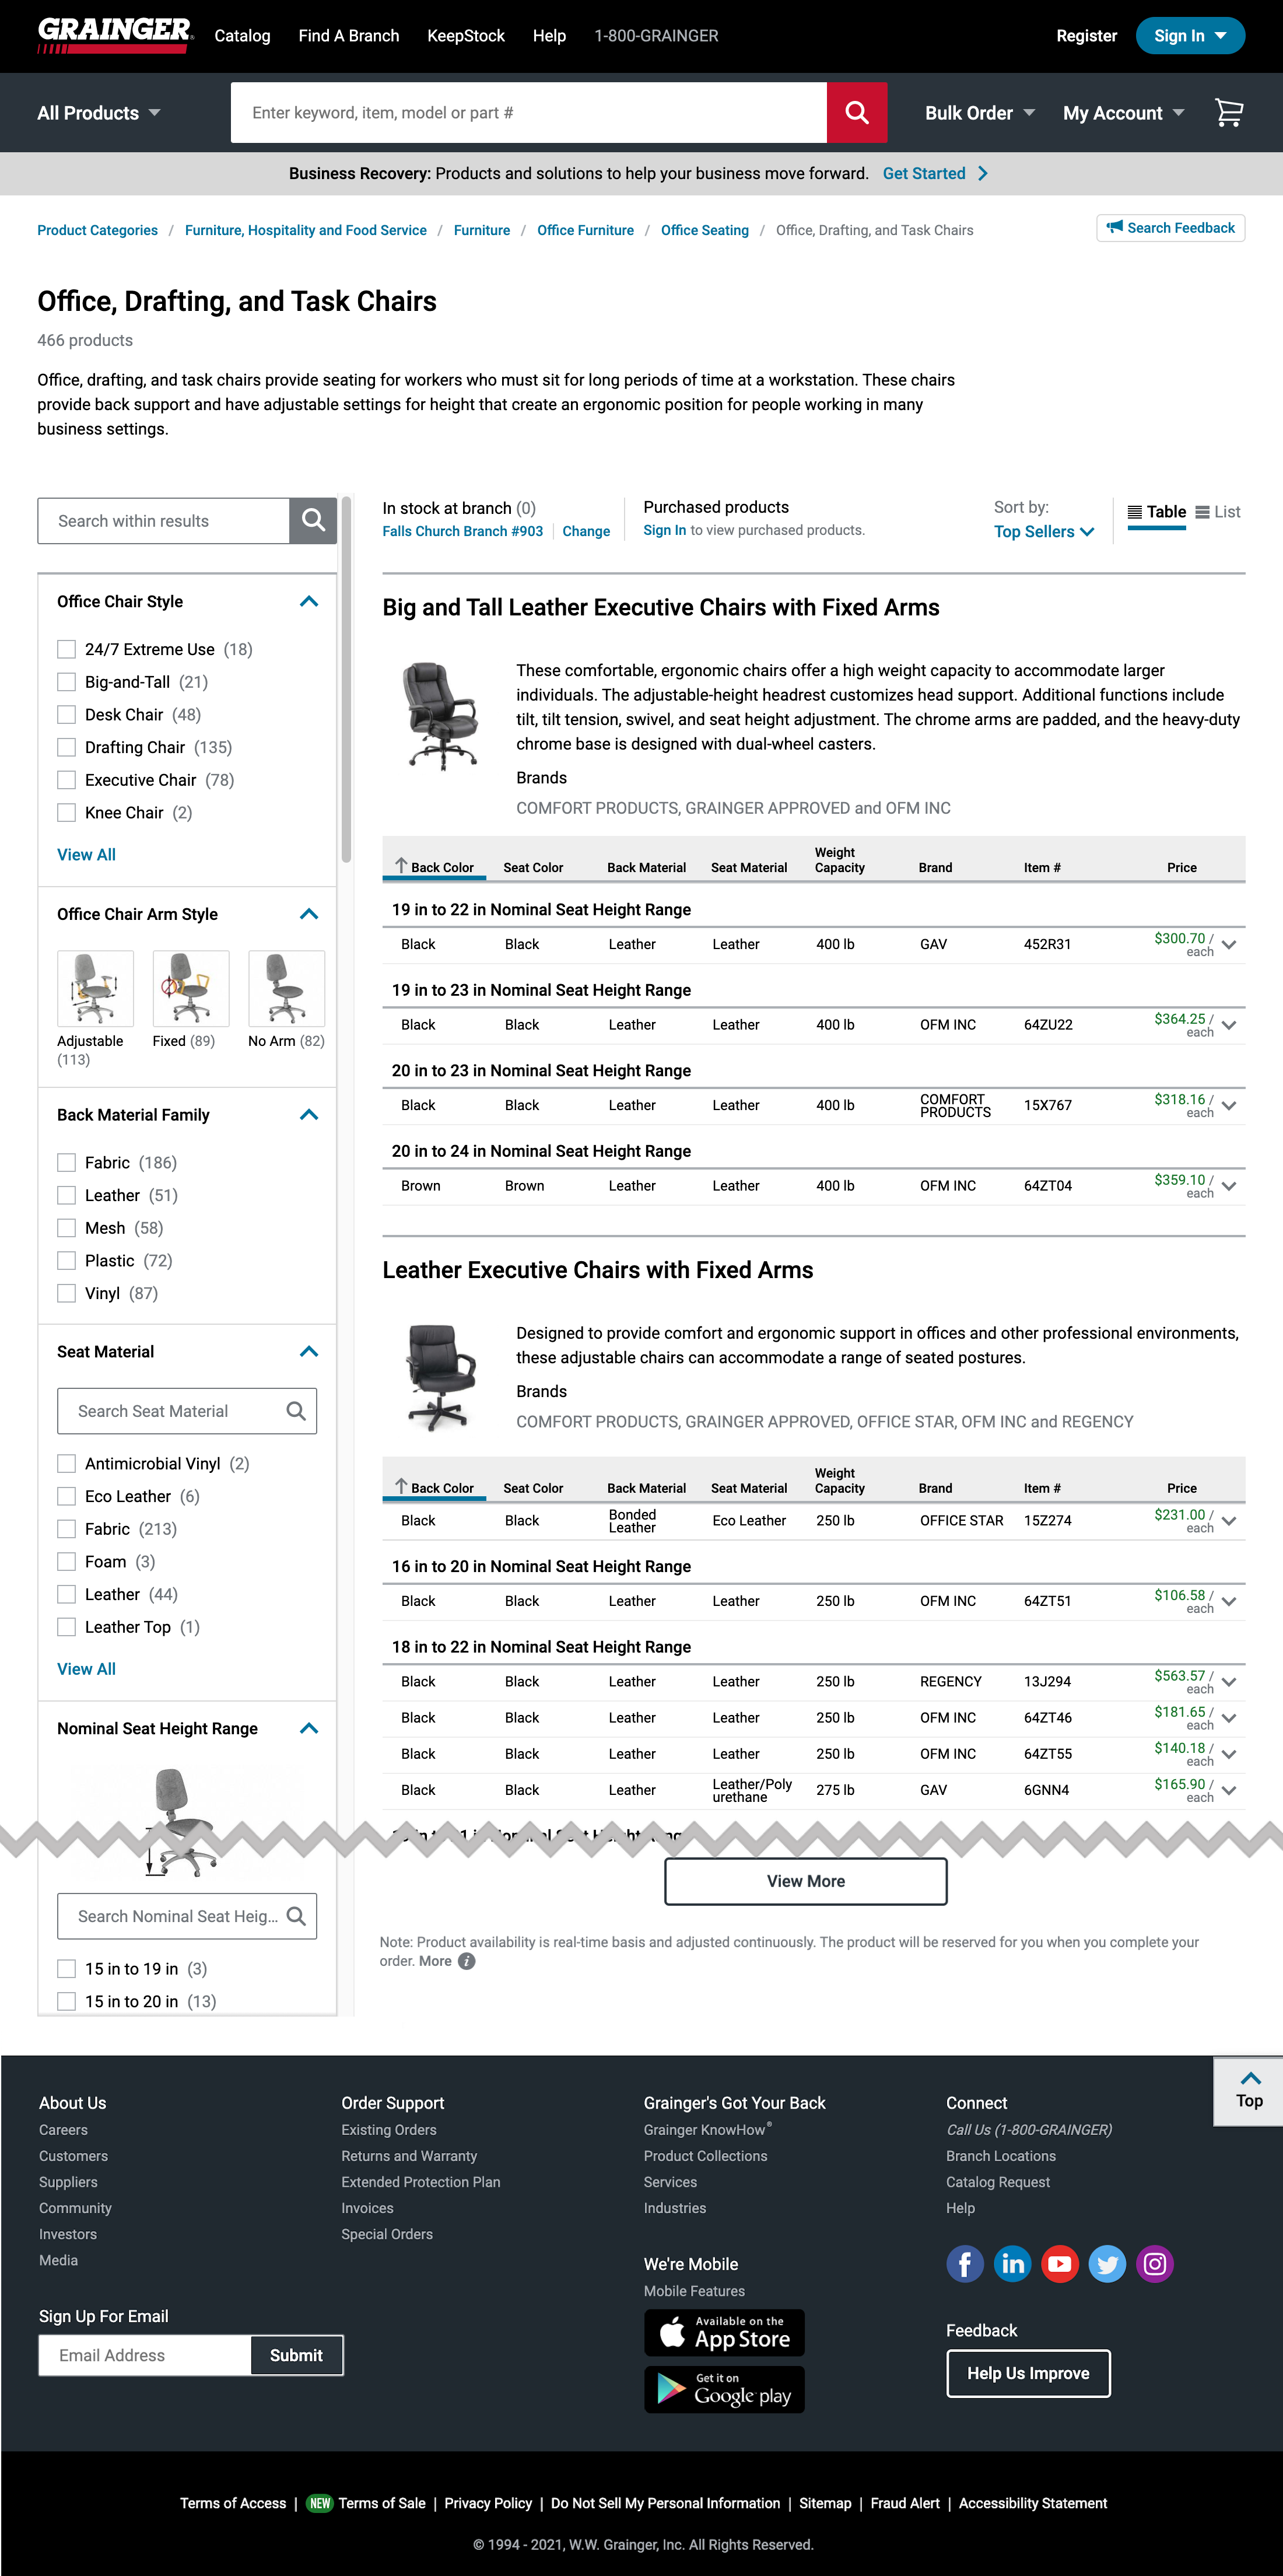1283x2576 pixels.
Task: Open the shopping cart
Action: tap(1228, 113)
